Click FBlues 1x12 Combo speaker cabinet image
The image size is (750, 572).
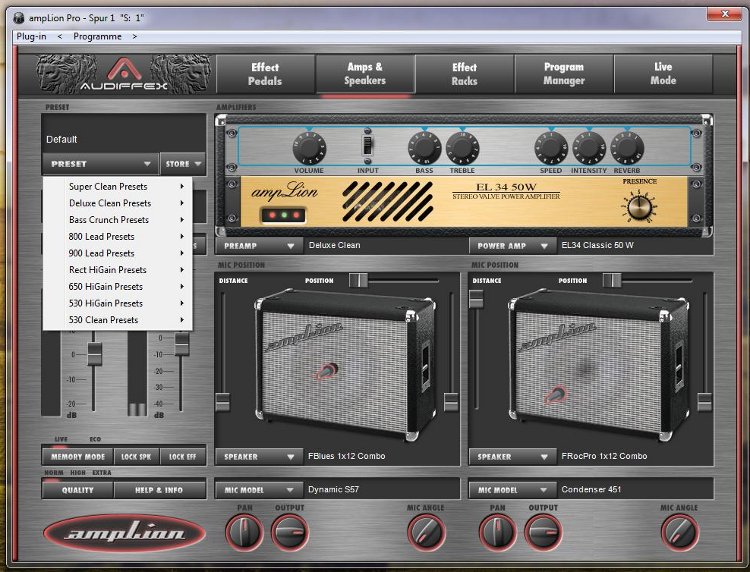point(345,364)
